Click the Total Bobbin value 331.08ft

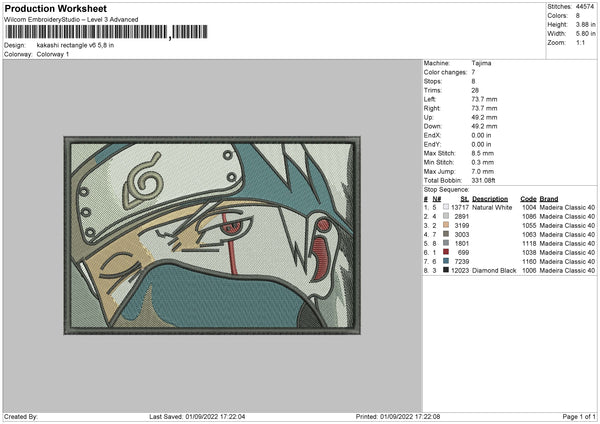coord(484,180)
